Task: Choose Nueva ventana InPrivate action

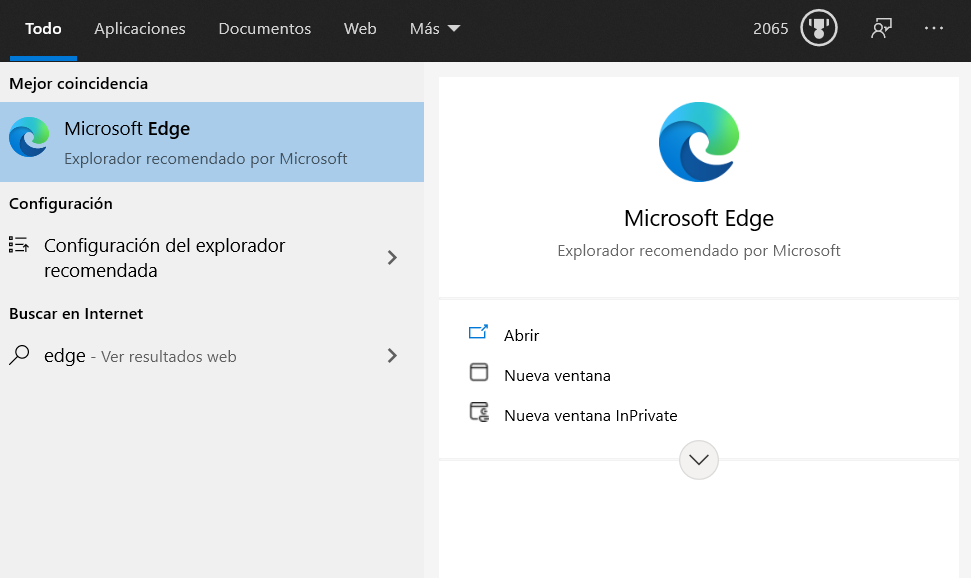Action: 591,415
